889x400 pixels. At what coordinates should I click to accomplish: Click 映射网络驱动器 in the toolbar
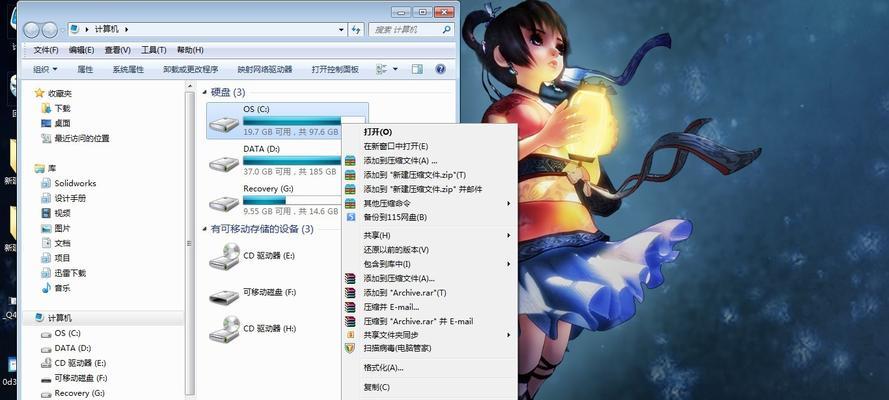click(x=265, y=69)
